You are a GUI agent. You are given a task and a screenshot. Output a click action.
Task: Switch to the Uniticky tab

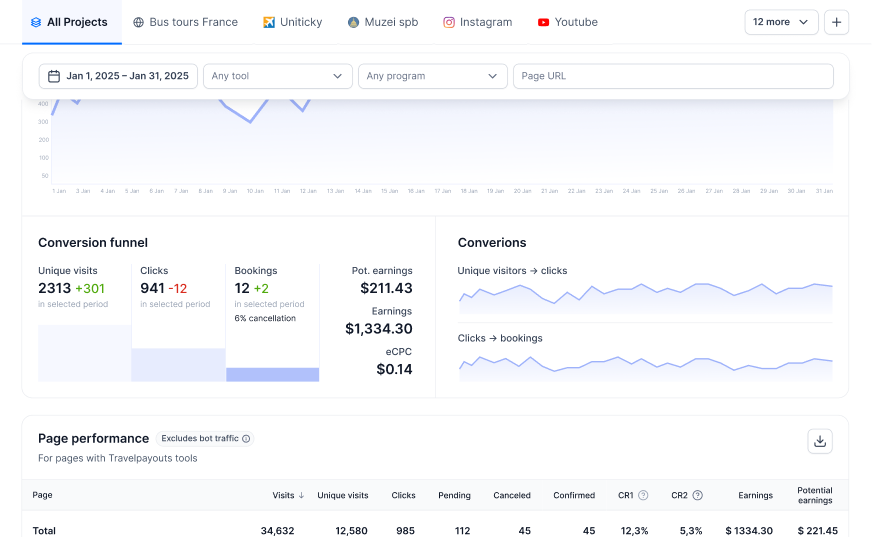coord(292,22)
